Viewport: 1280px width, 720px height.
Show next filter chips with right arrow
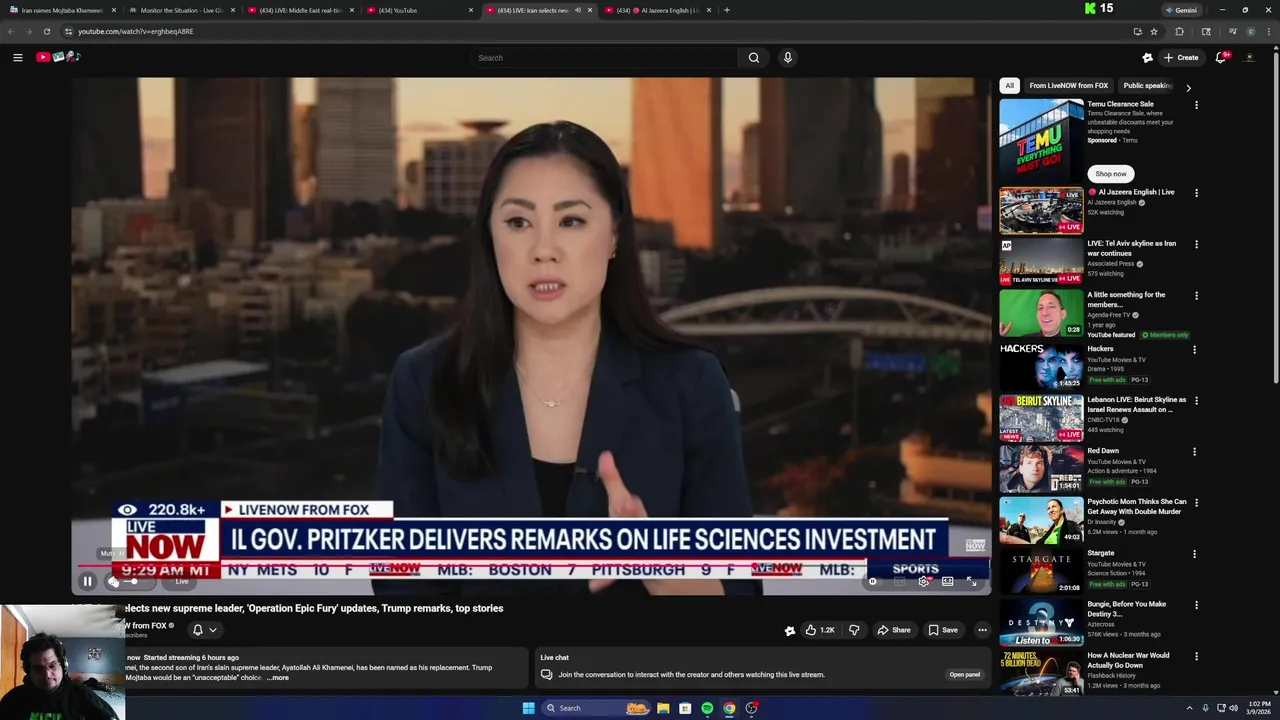pos(1188,87)
